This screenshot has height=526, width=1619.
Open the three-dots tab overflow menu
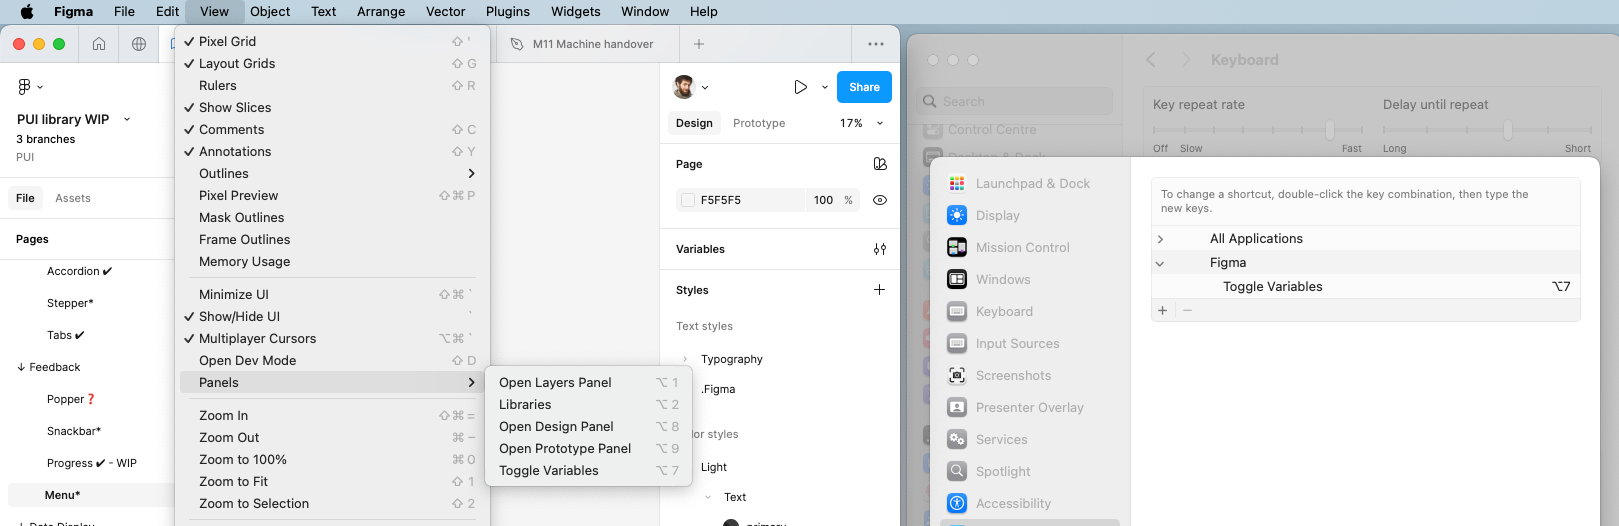[x=876, y=44]
